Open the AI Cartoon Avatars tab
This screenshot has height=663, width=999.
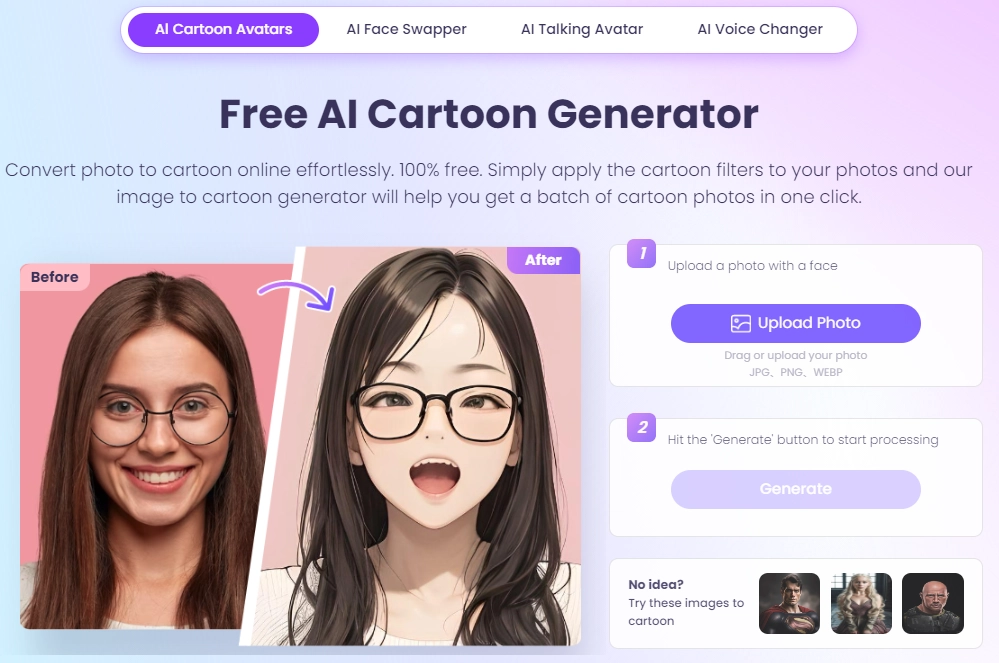tap(224, 29)
